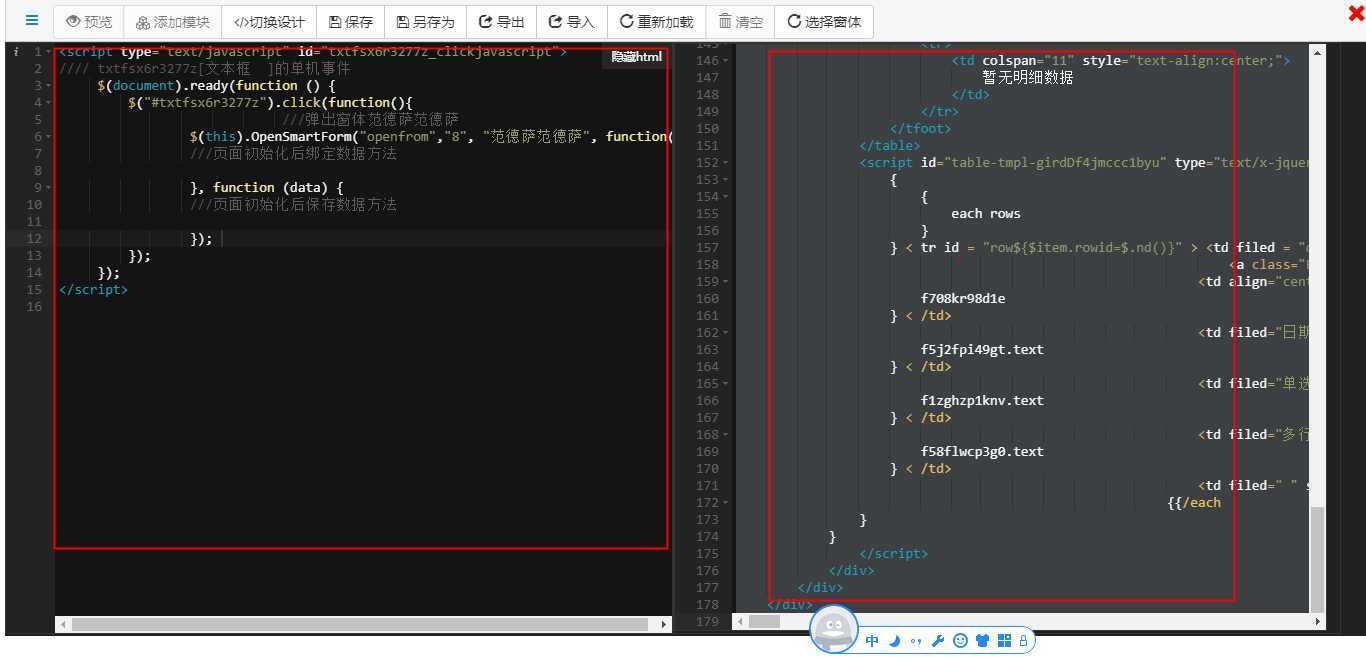Click left arrow of left editor scrollbar
Viewport: 1366px width, 657px height.
tap(63, 625)
